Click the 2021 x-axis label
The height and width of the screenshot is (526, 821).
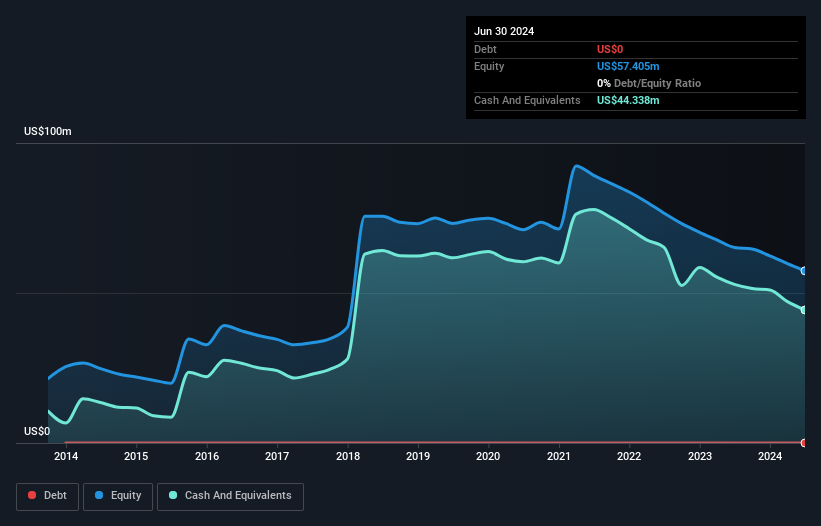[x=559, y=456]
